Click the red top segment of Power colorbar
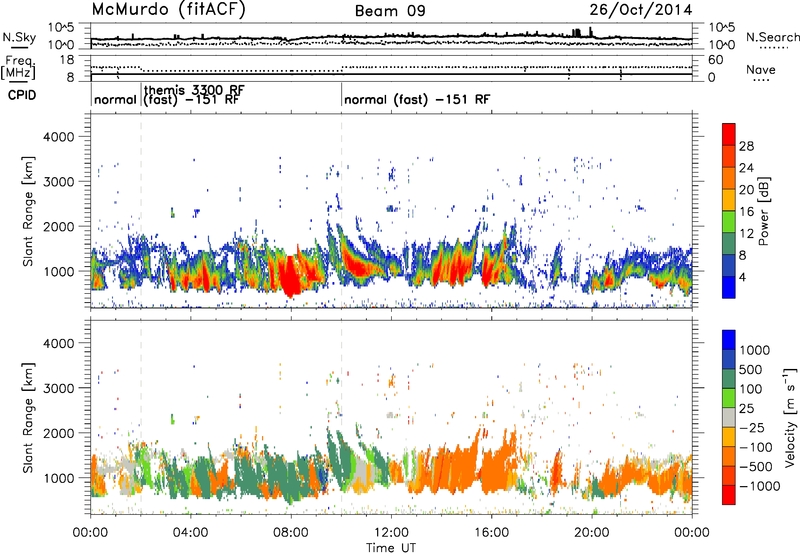800x554 pixels. [729, 134]
